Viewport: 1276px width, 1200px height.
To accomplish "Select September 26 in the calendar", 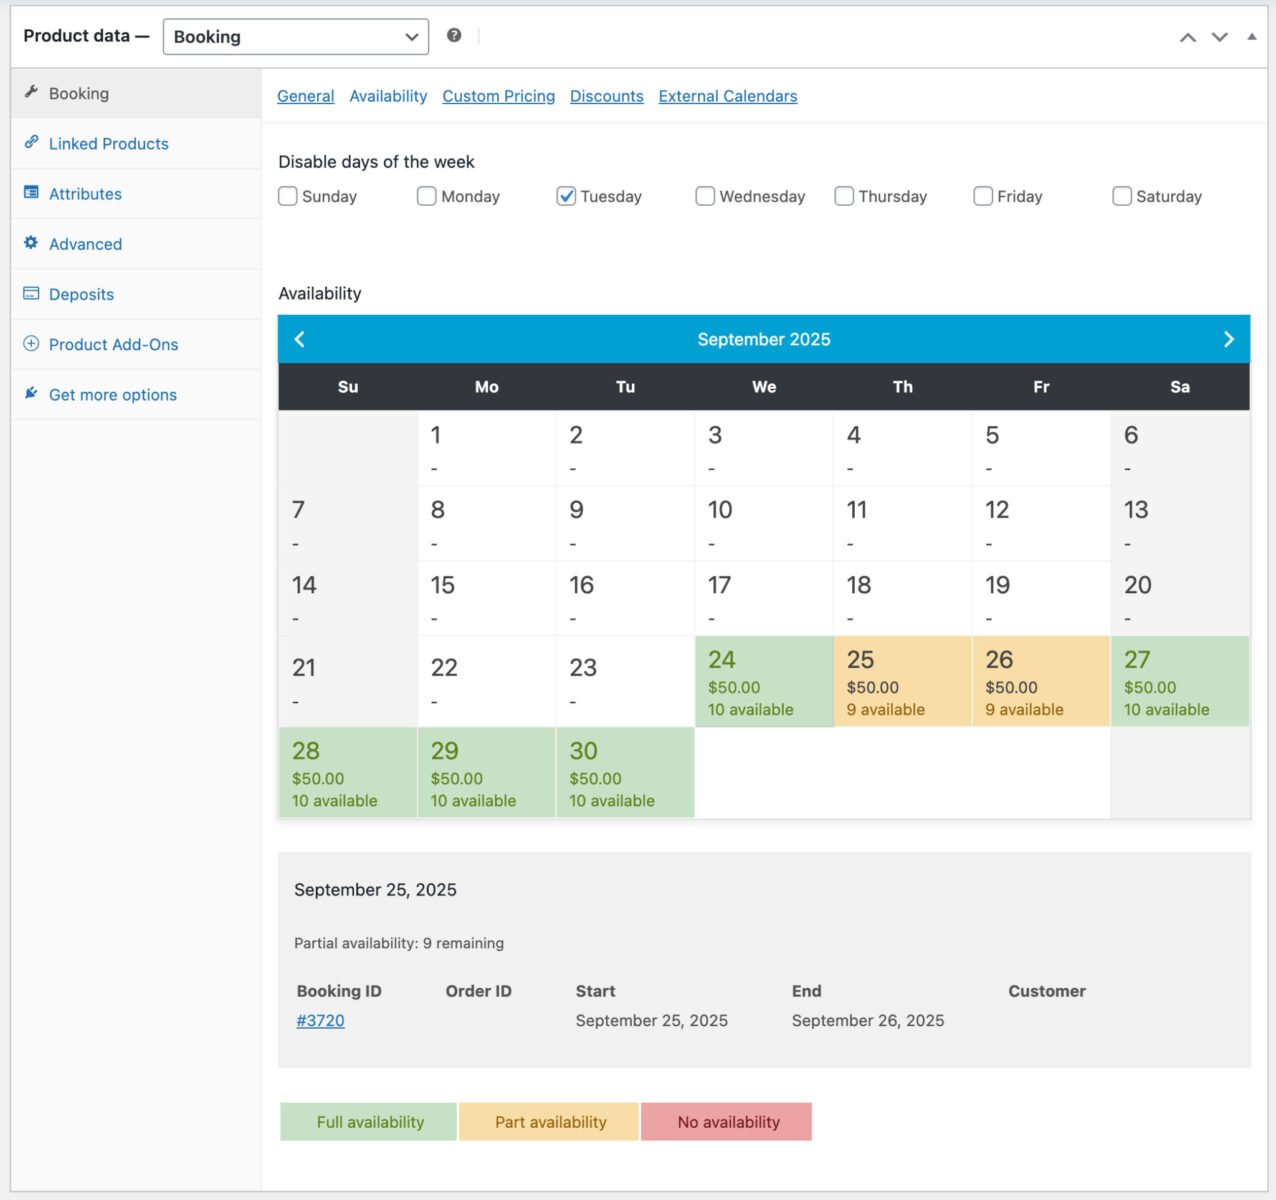I will coord(1041,681).
